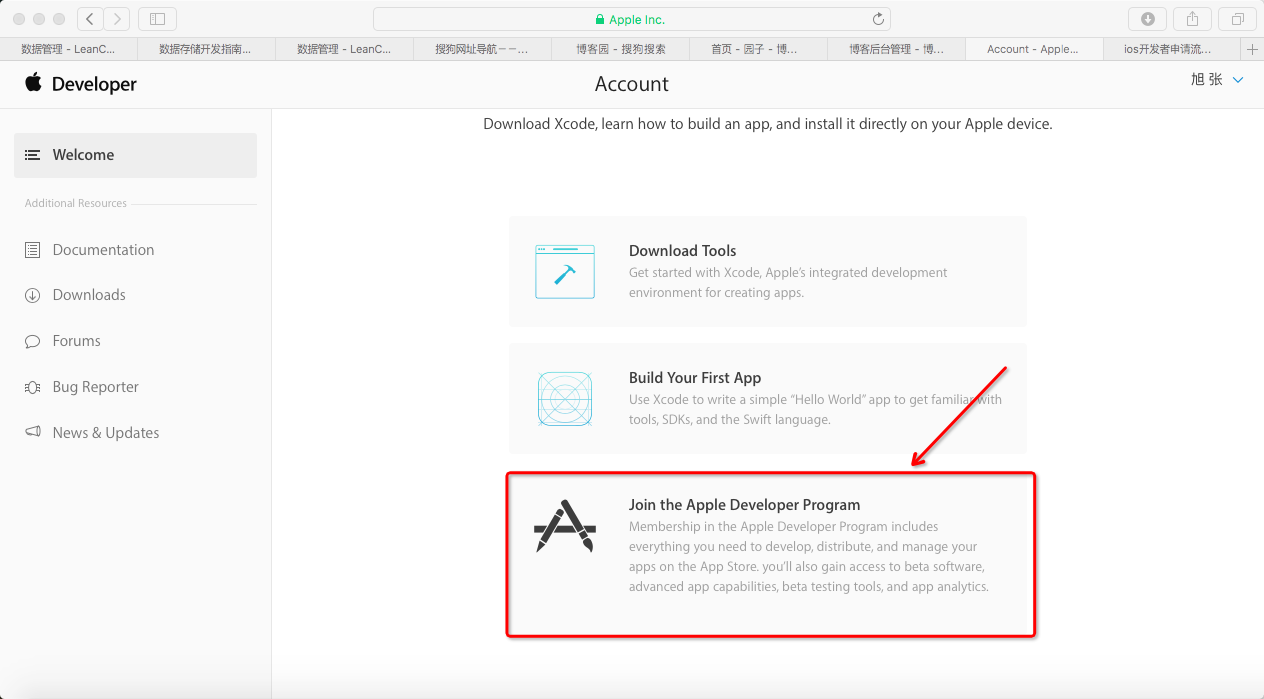Click the Forums speech bubble icon
The image size is (1264, 699).
[33, 341]
